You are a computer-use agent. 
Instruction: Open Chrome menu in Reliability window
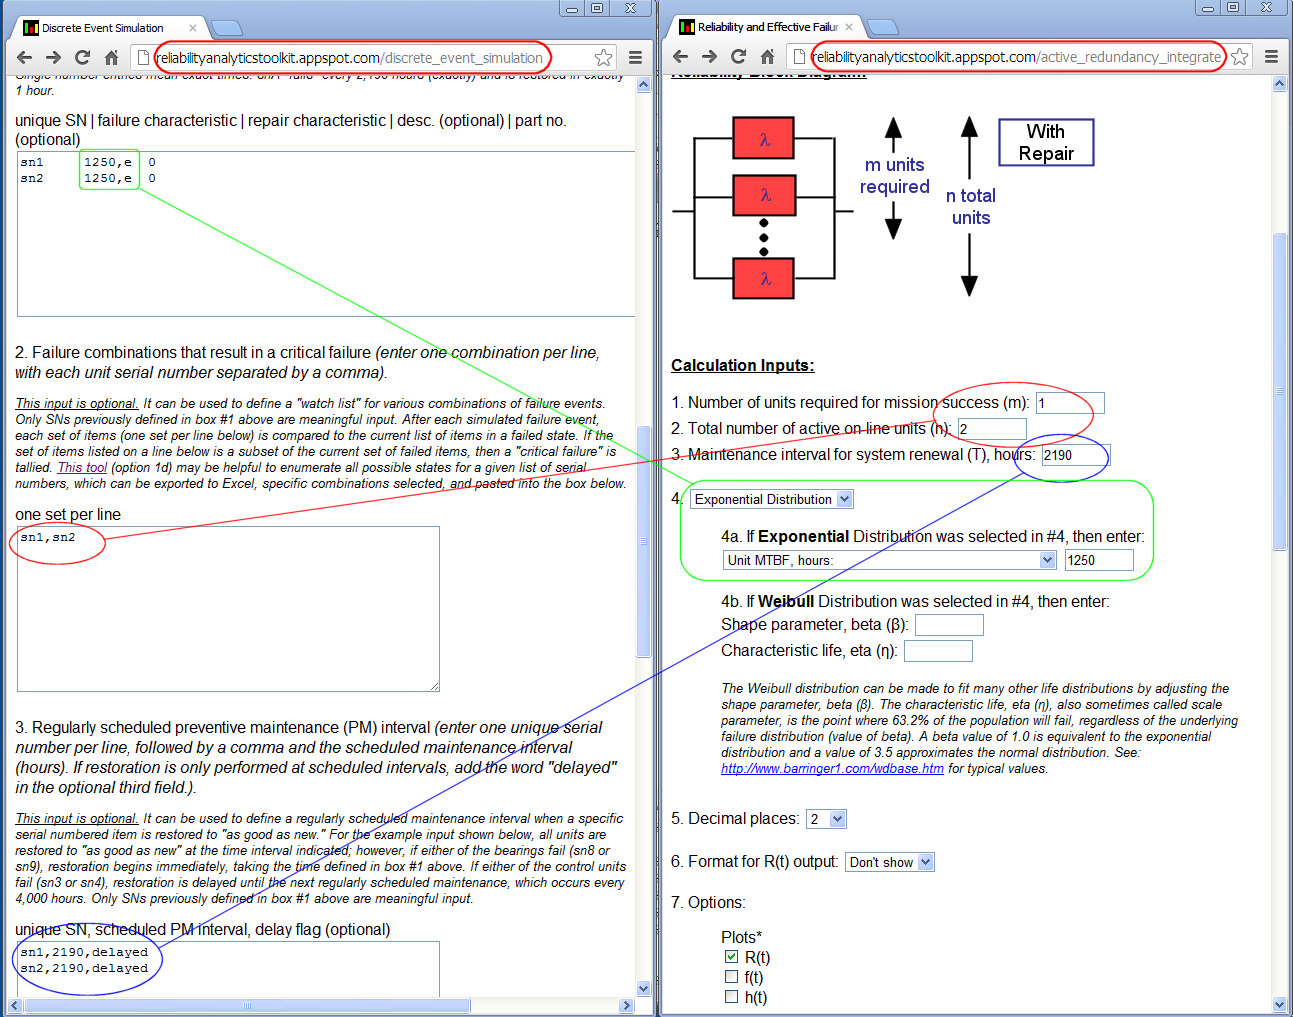(1271, 56)
